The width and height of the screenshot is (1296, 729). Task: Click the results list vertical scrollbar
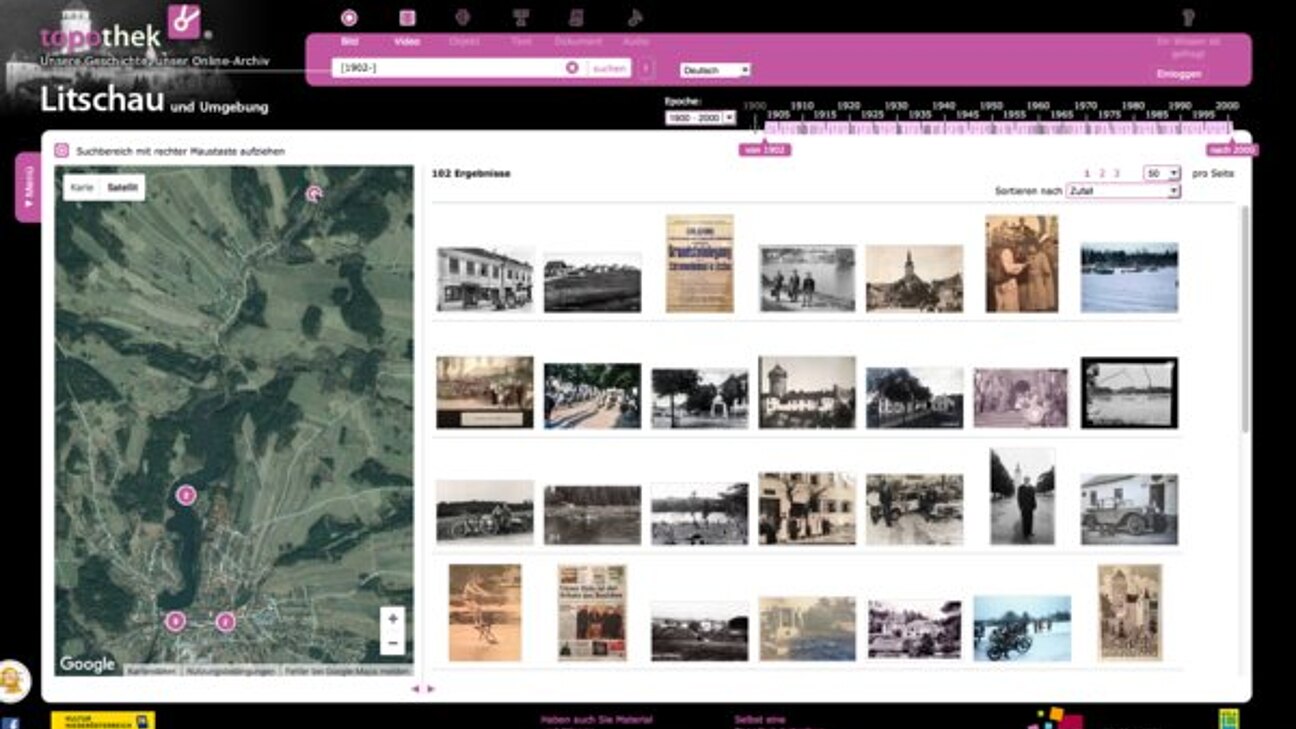[x=1245, y=320]
